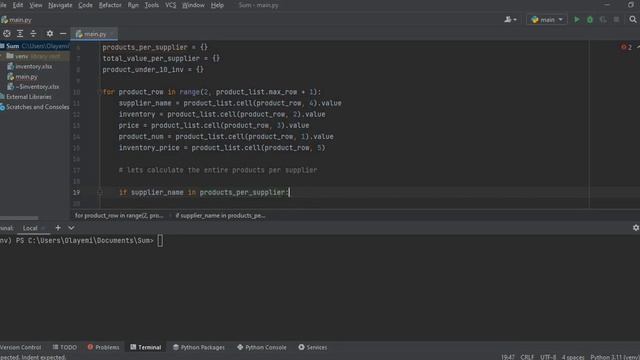Click the project tree horizontal scrollbar
The image size is (640, 360).
(20, 218)
